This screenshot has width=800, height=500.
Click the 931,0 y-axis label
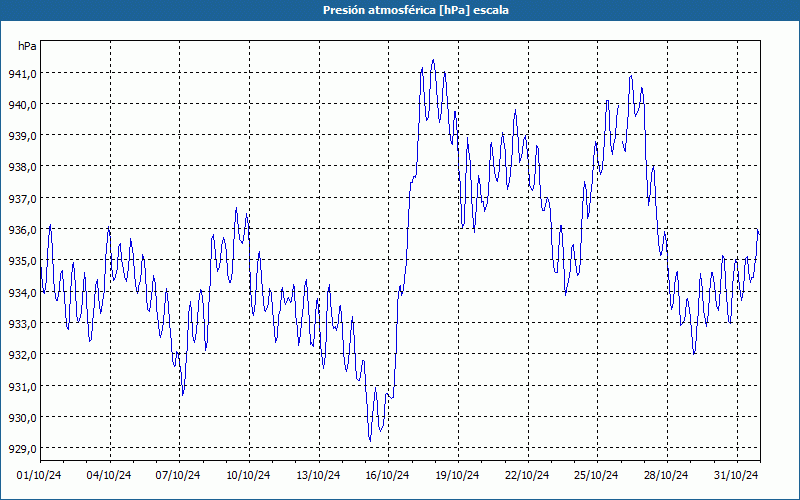22,387
